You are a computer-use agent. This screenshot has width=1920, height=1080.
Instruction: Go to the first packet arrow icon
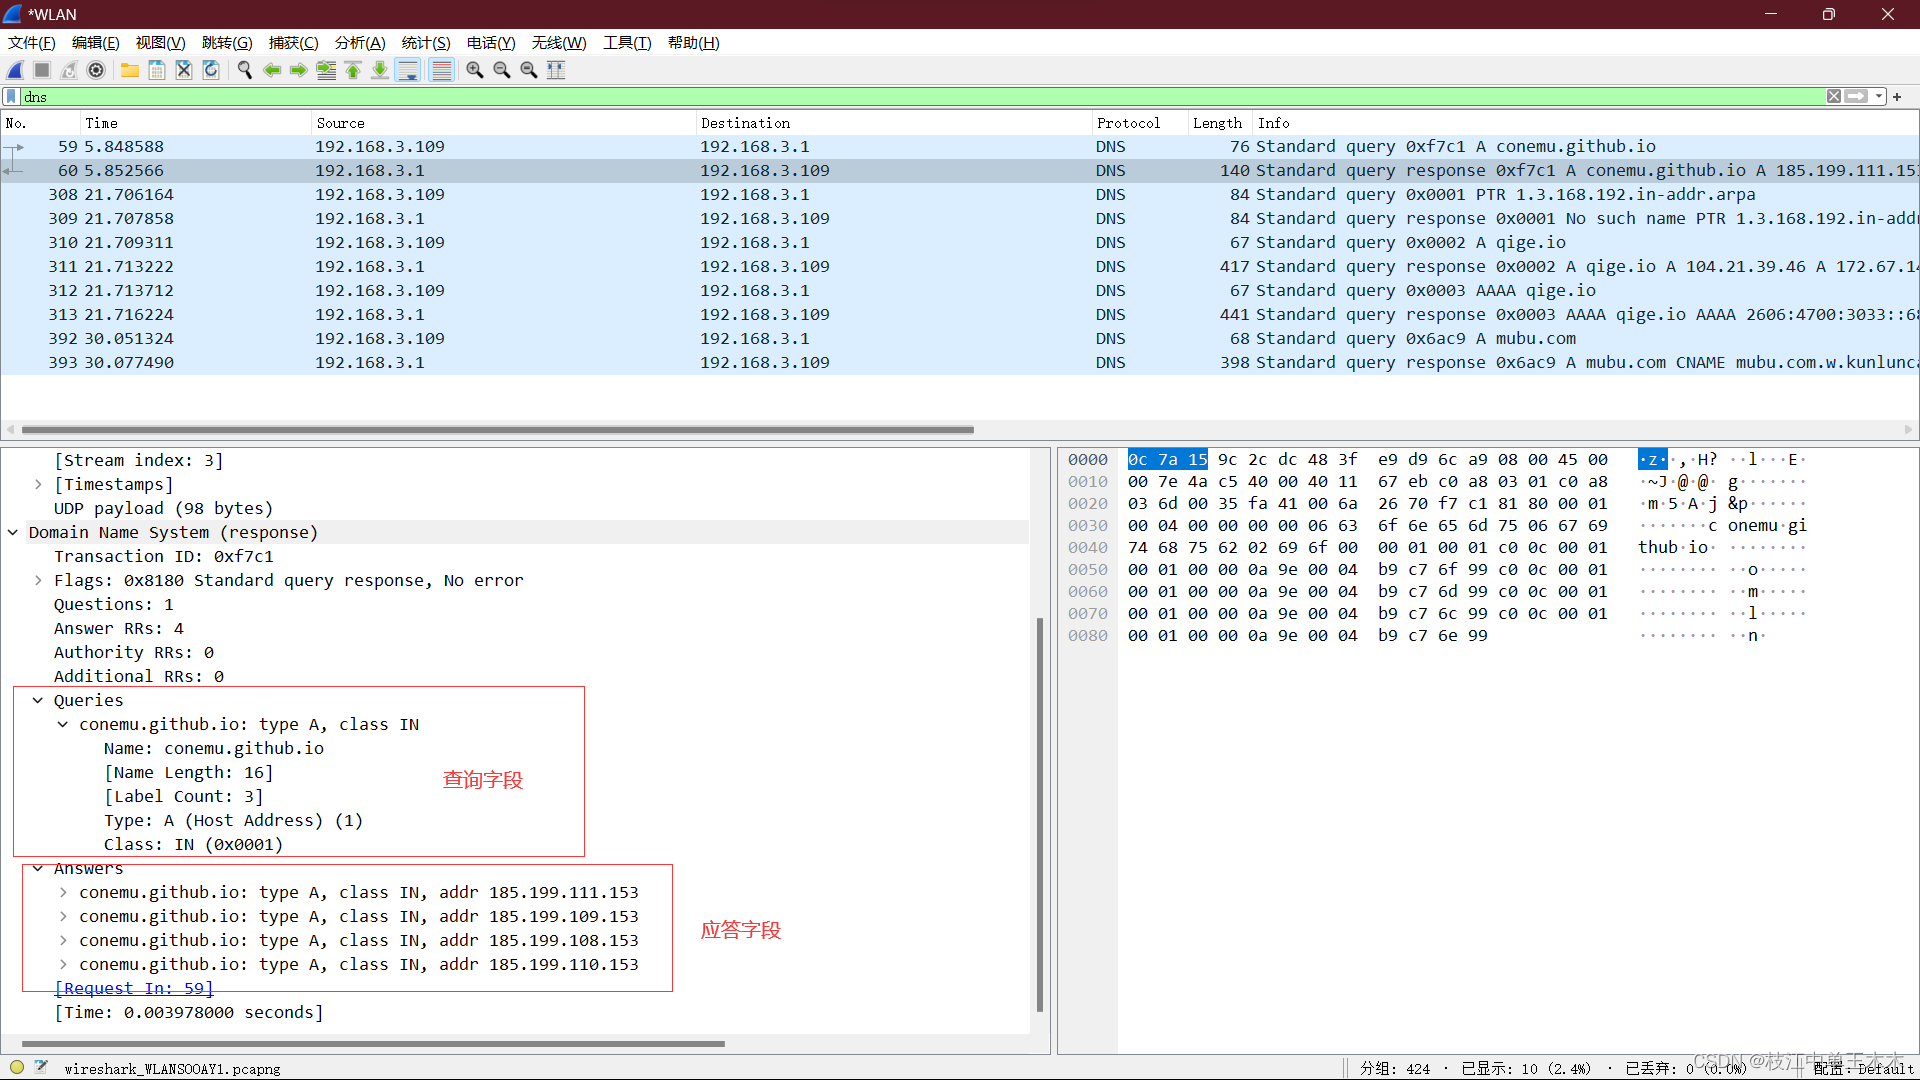tap(353, 70)
